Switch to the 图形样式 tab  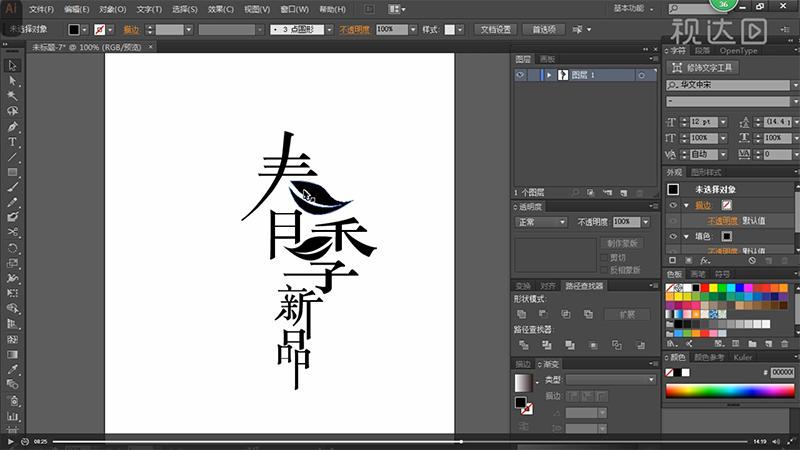(706, 172)
